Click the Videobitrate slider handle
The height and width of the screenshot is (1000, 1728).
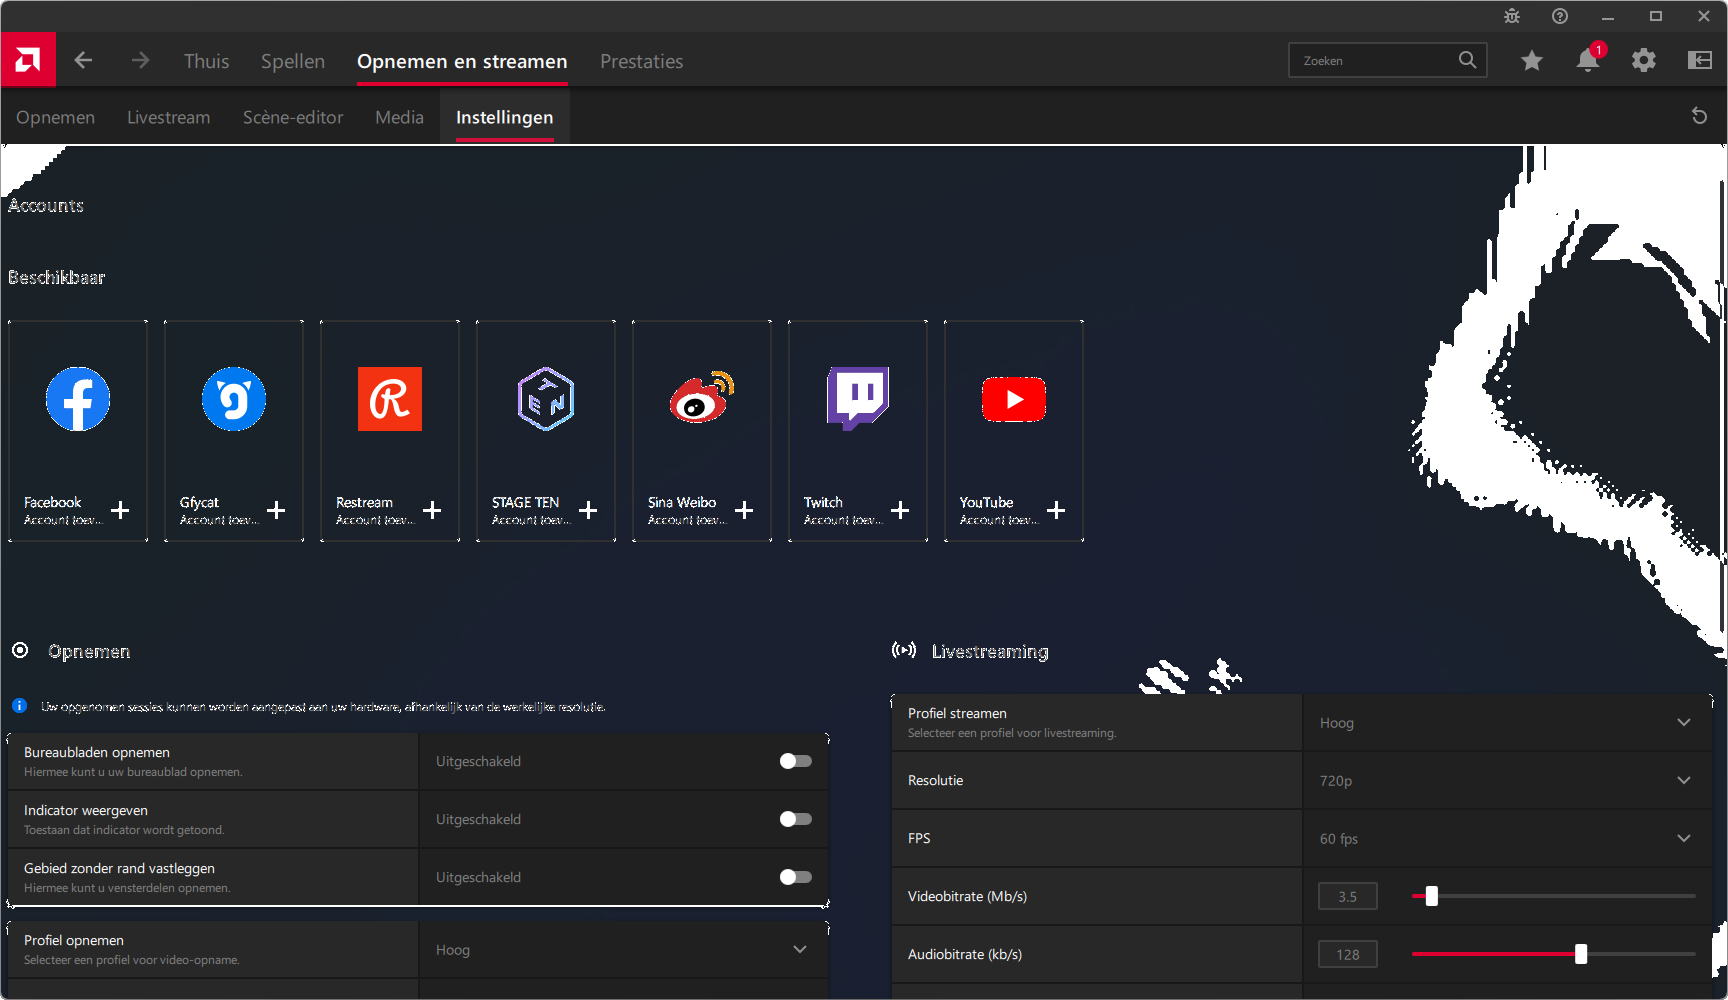click(x=1432, y=896)
